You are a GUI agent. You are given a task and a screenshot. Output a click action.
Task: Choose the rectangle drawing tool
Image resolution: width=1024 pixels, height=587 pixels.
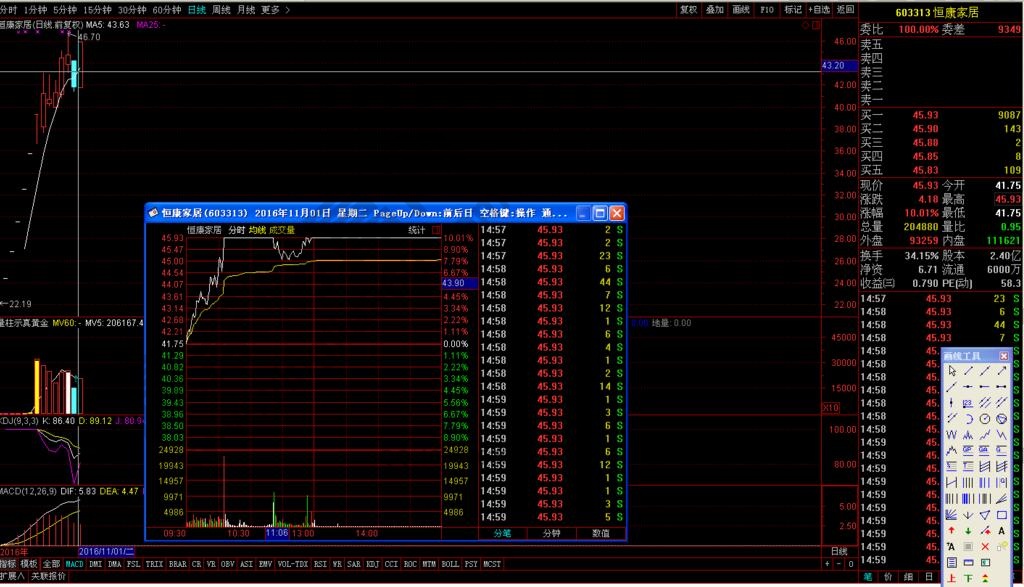click(1003, 514)
